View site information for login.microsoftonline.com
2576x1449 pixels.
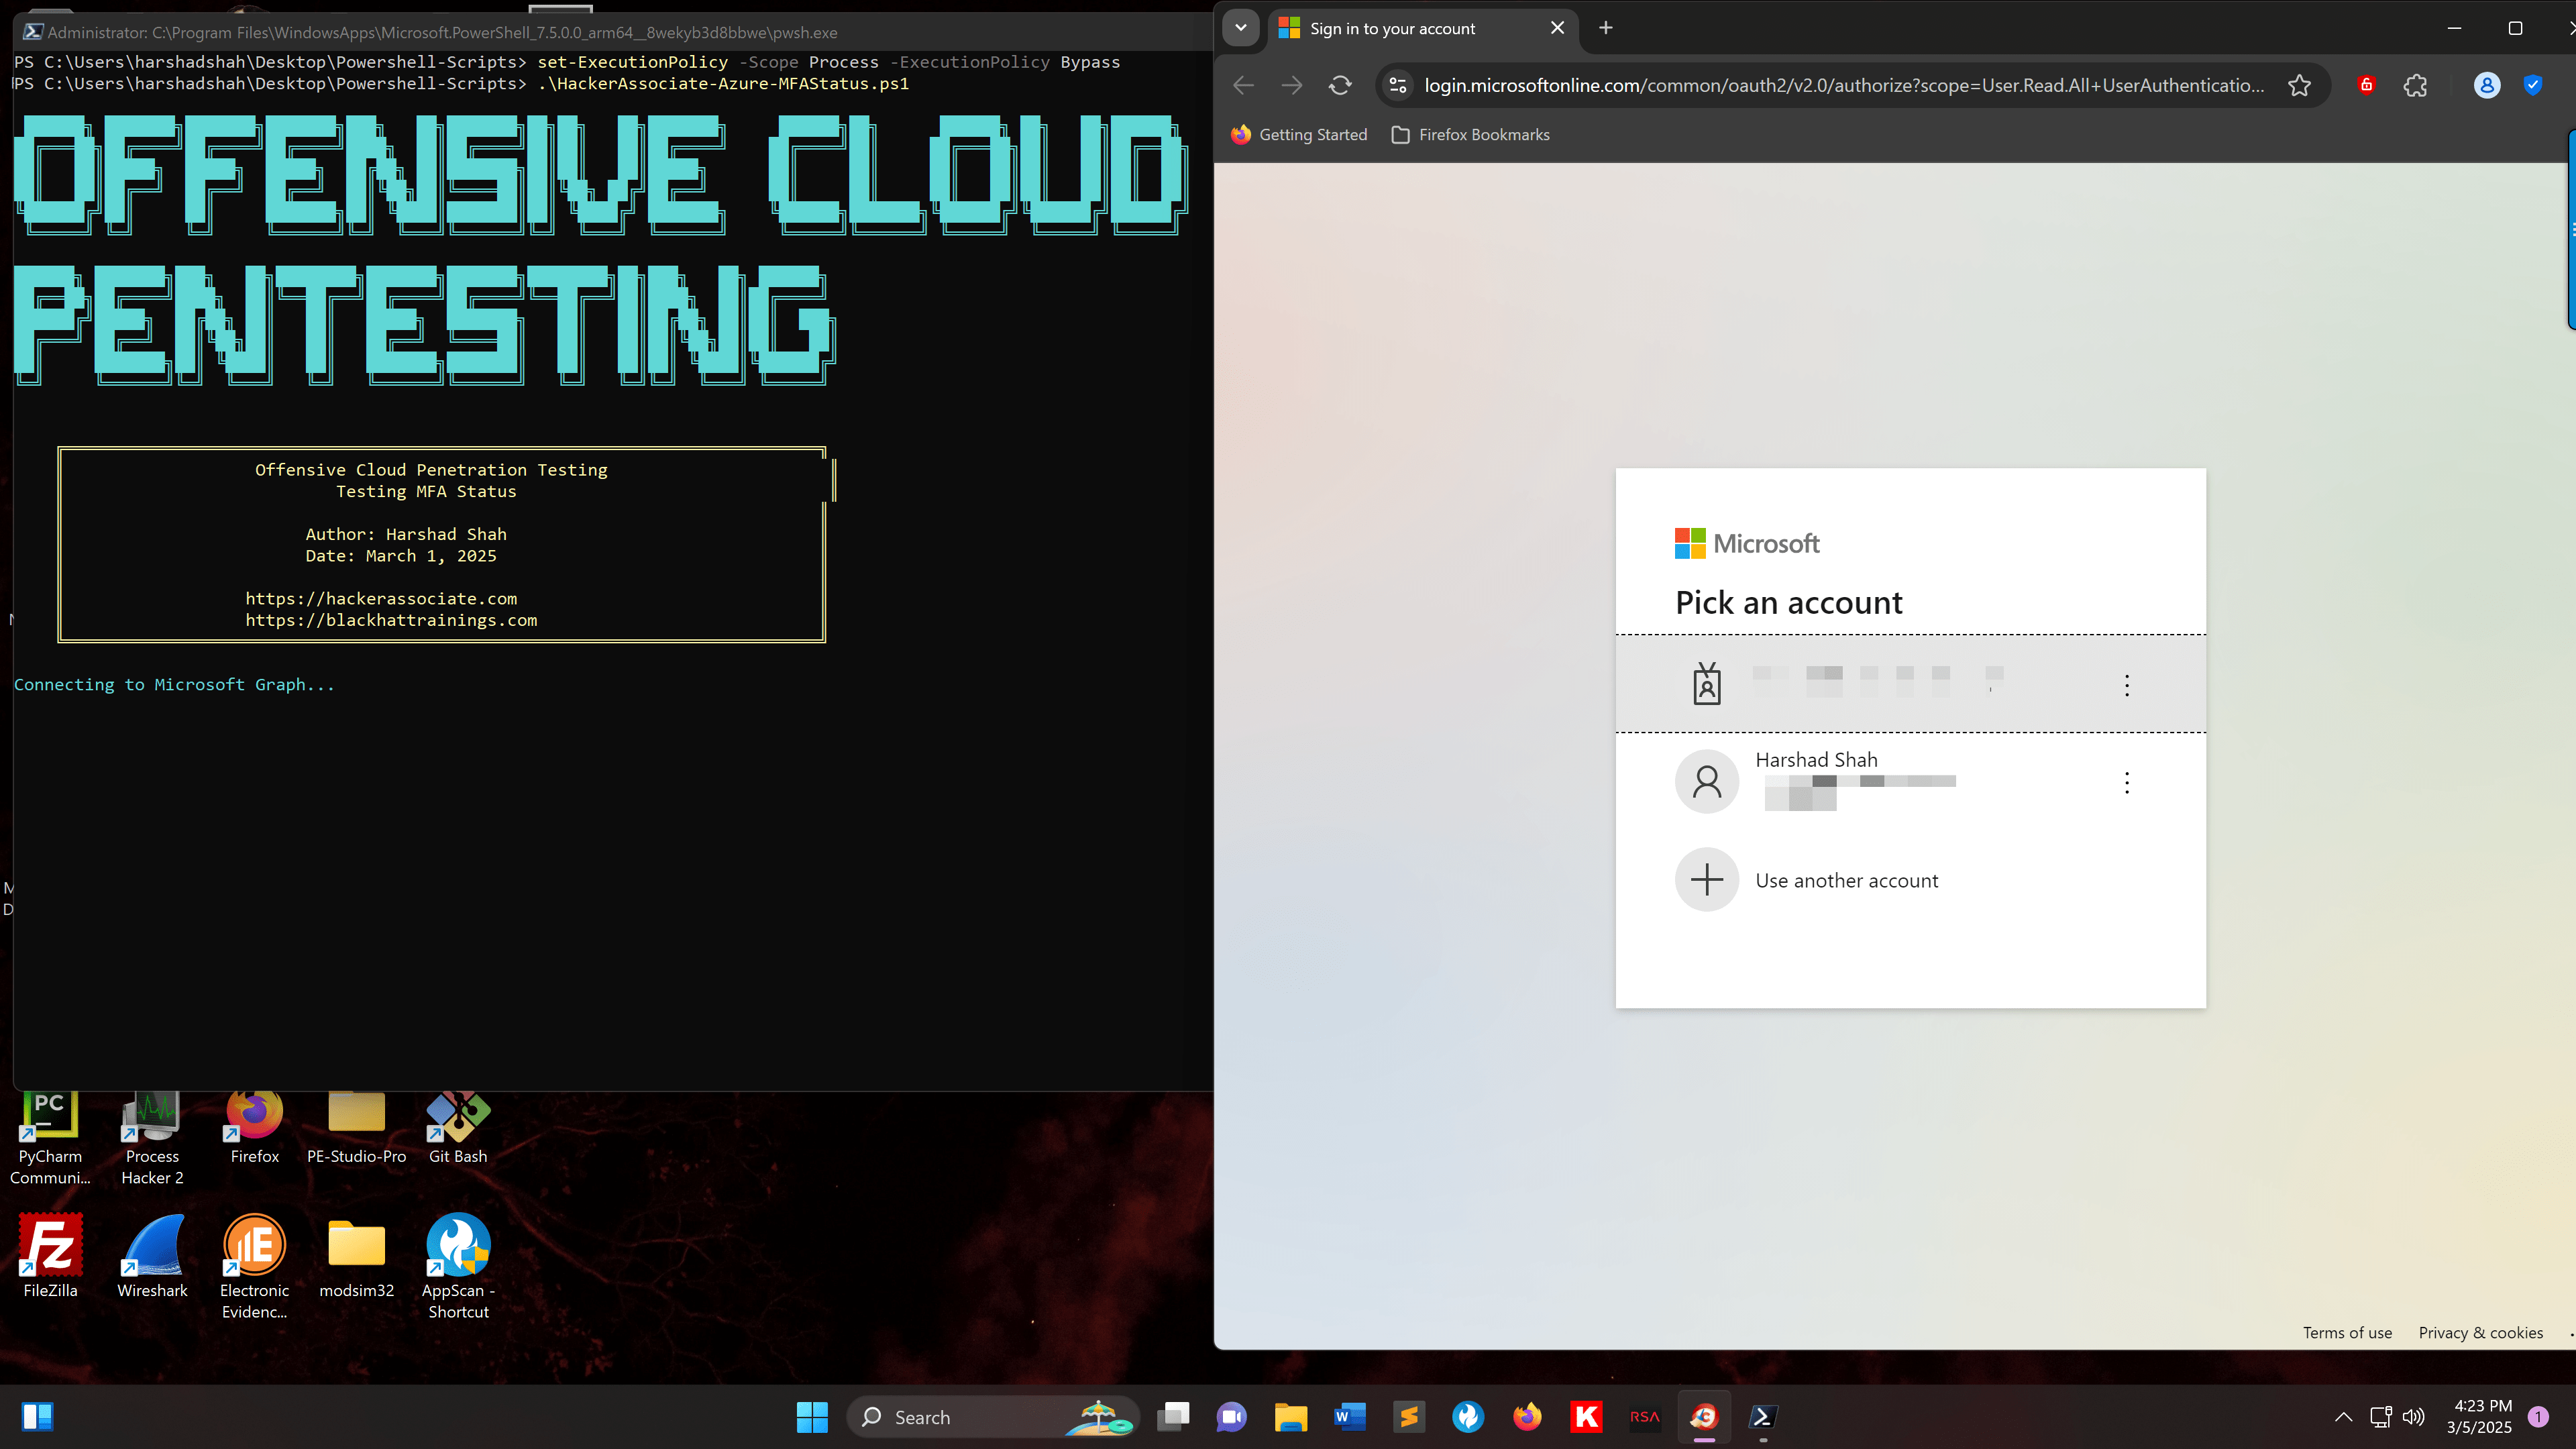(1398, 86)
